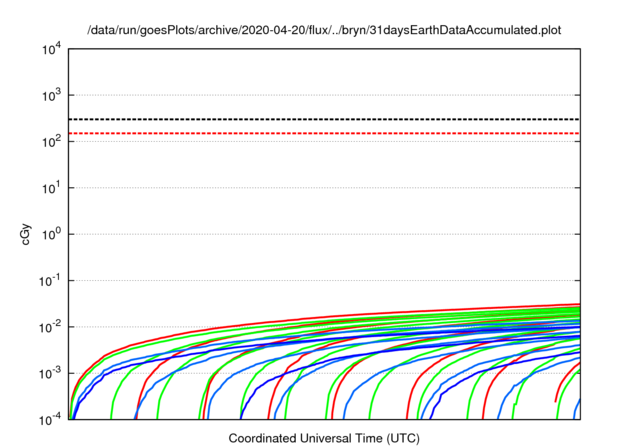
Task: Click the plot title file path text
Action: [324, 30]
